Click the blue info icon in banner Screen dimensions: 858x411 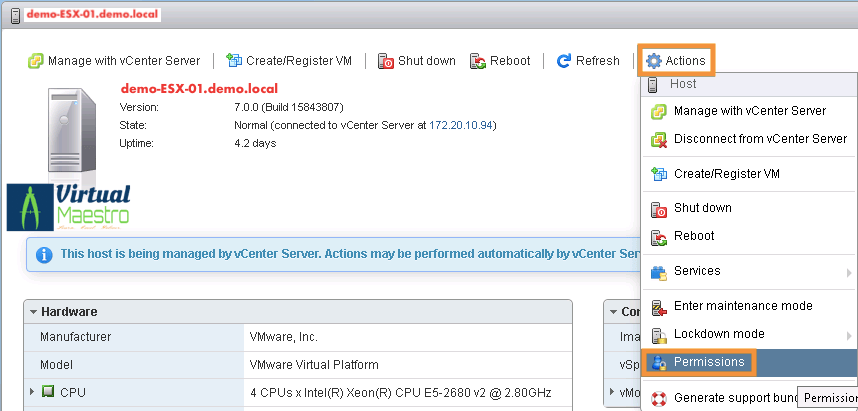(x=44, y=254)
